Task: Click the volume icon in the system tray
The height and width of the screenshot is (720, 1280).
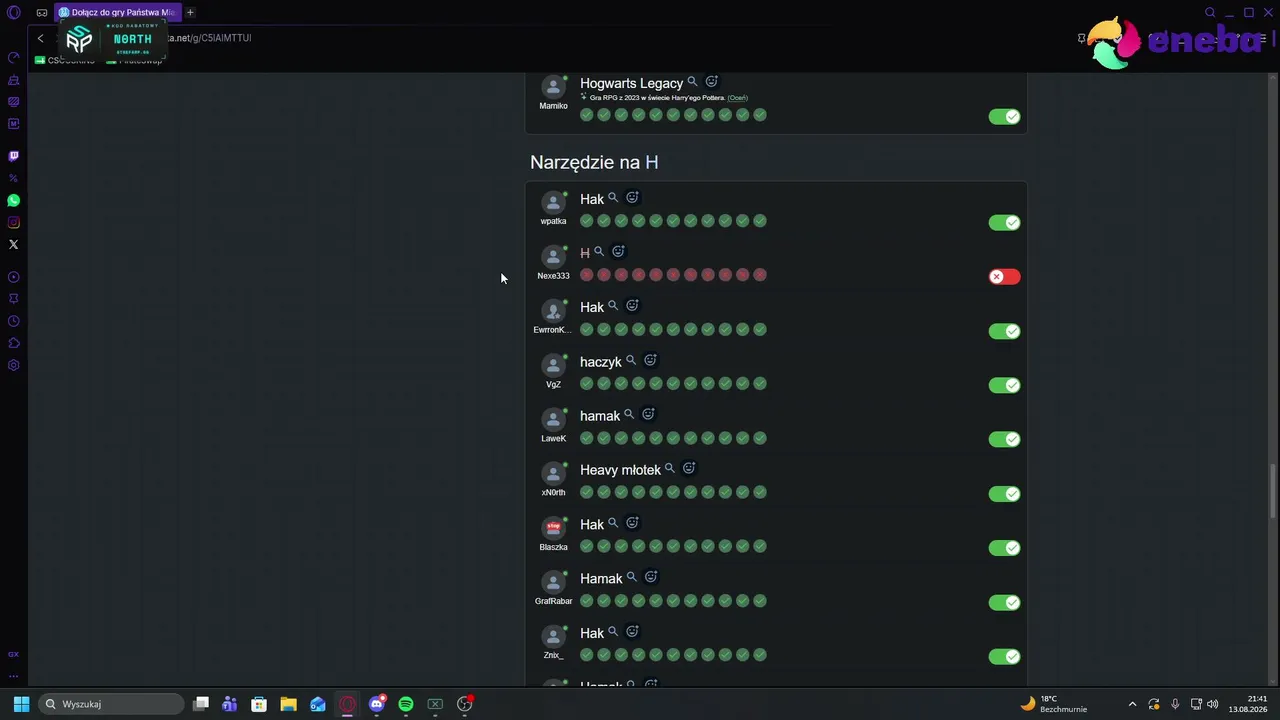Action: (1213, 704)
